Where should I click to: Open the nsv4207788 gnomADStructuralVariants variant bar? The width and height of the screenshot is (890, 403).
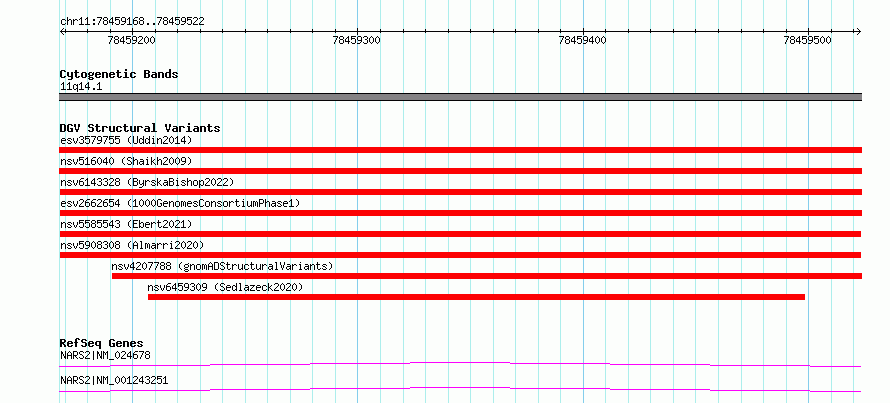pyautogui.click(x=487, y=276)
